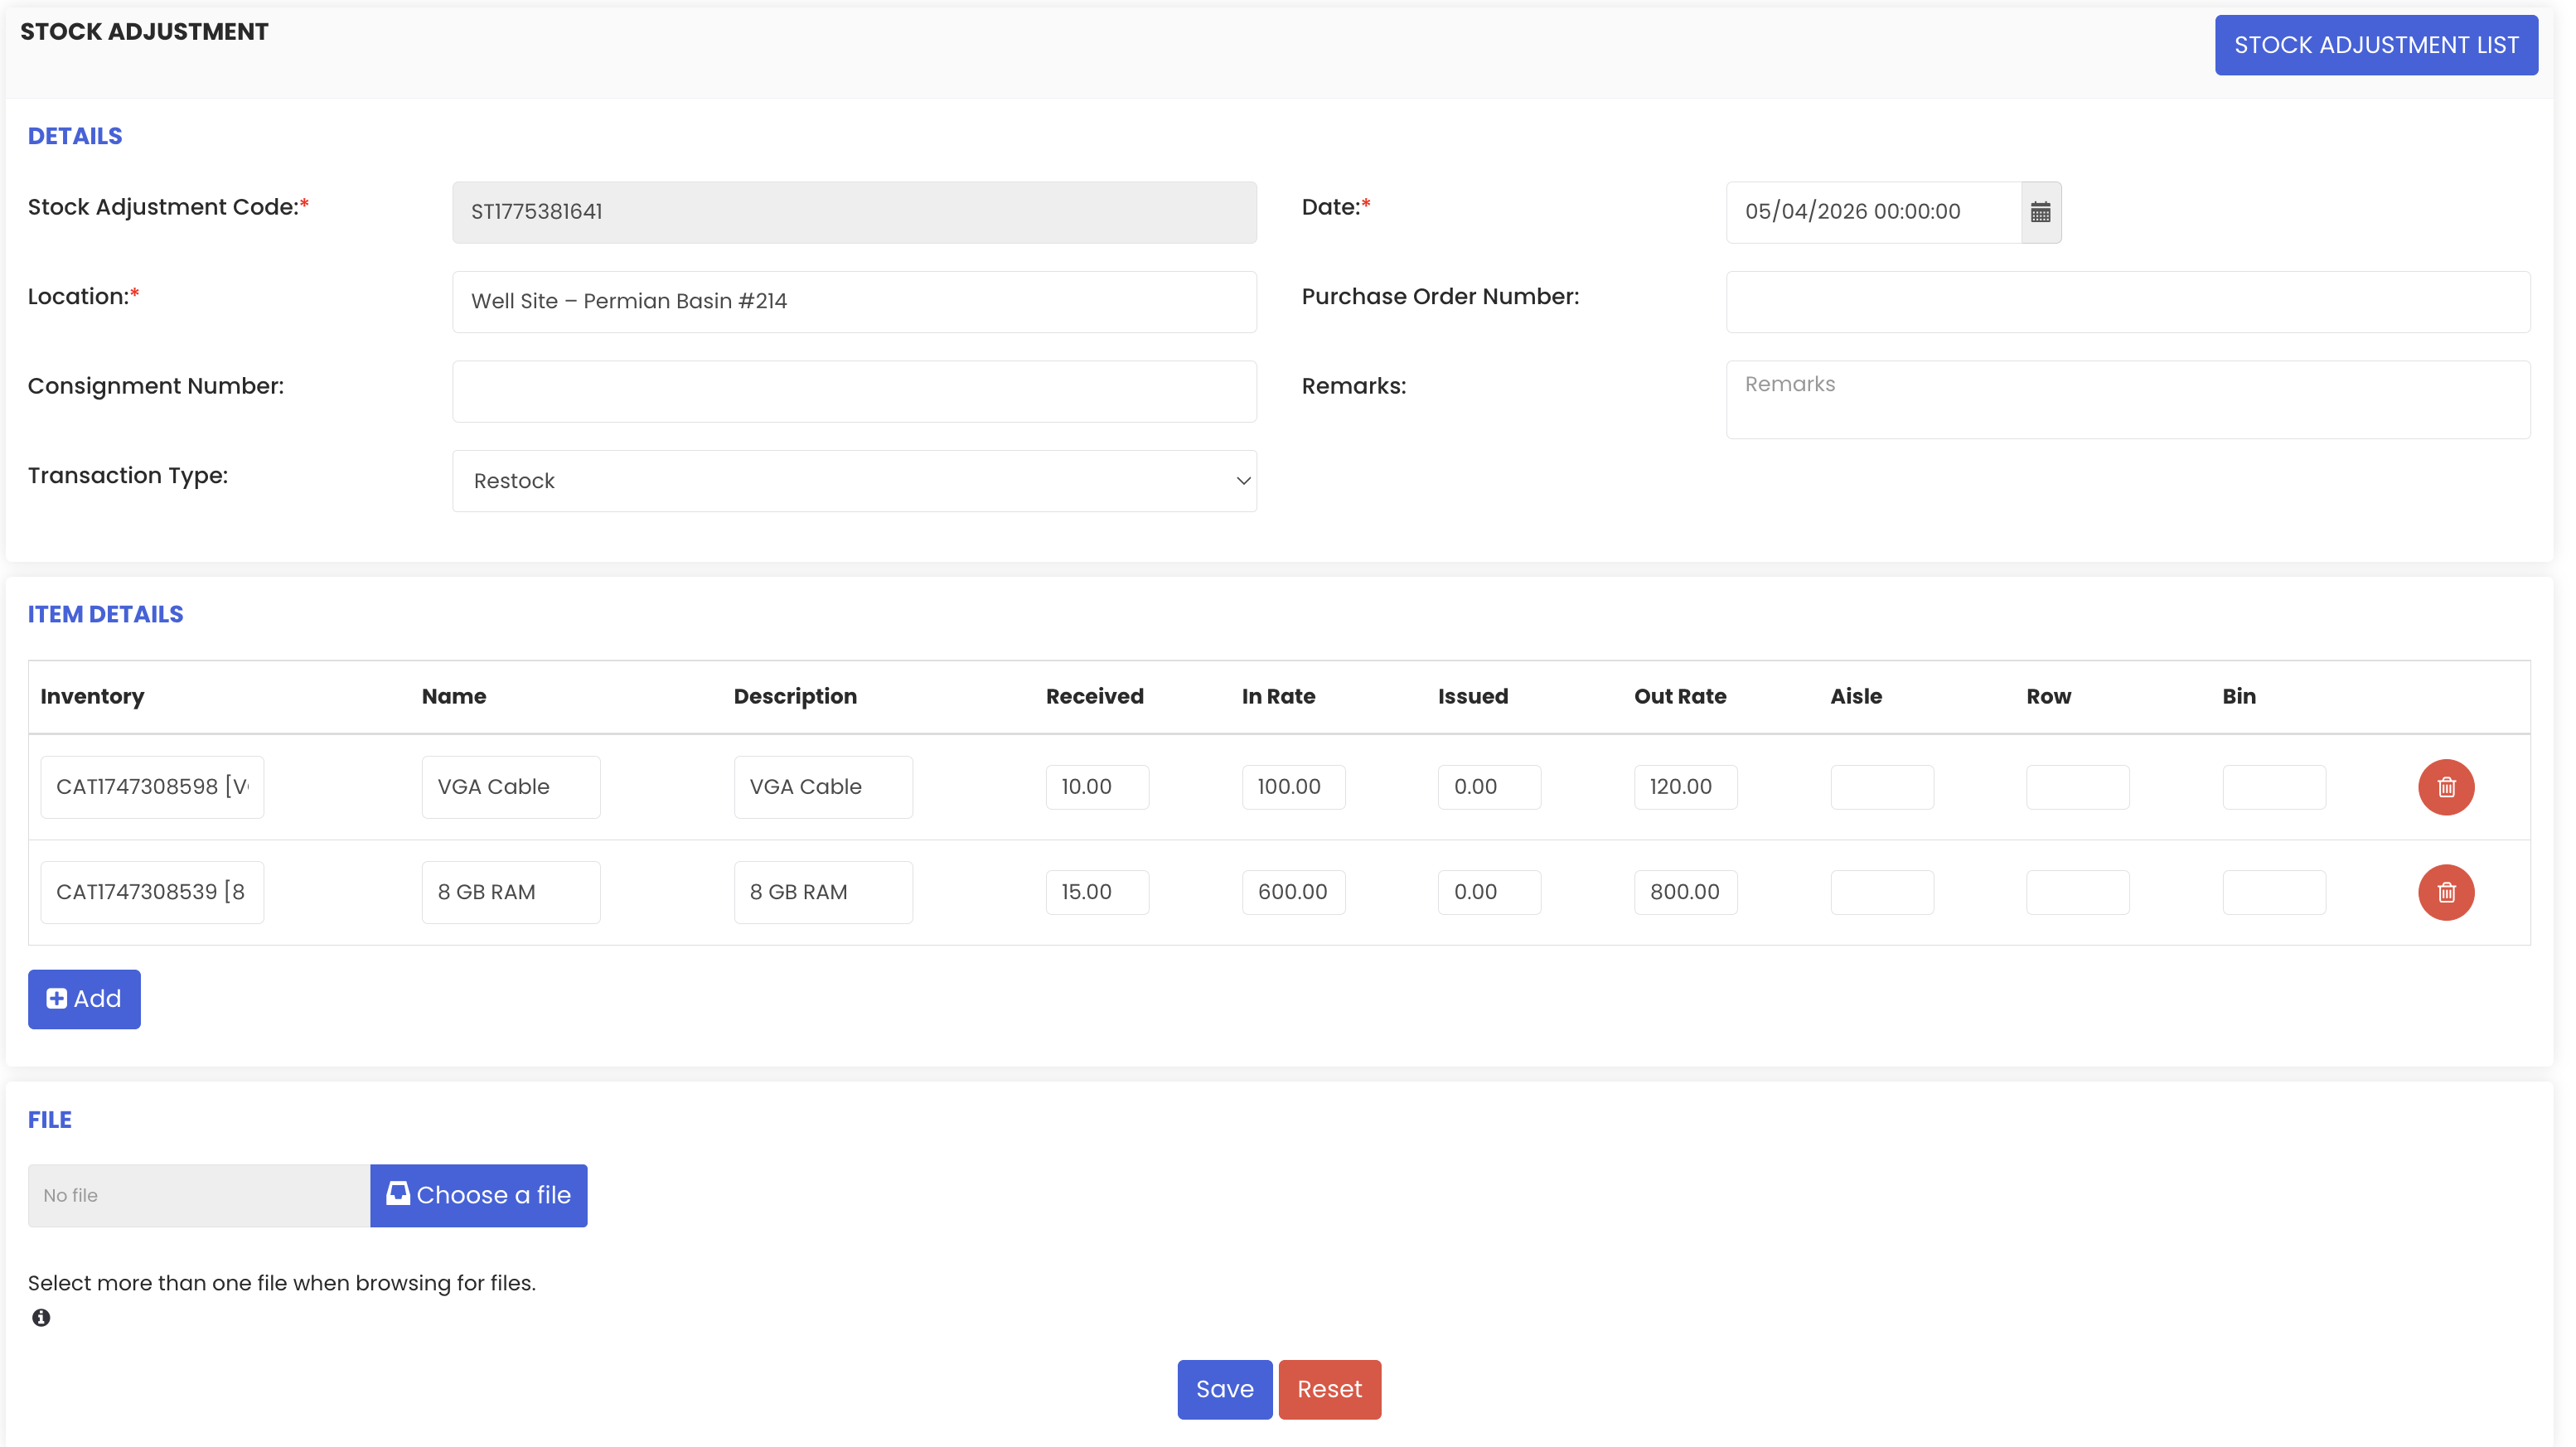Viewport: 2576px width, 1447px height.
Task: Focus the Purchase Order Number field
Action: [x=2127, y=302]
